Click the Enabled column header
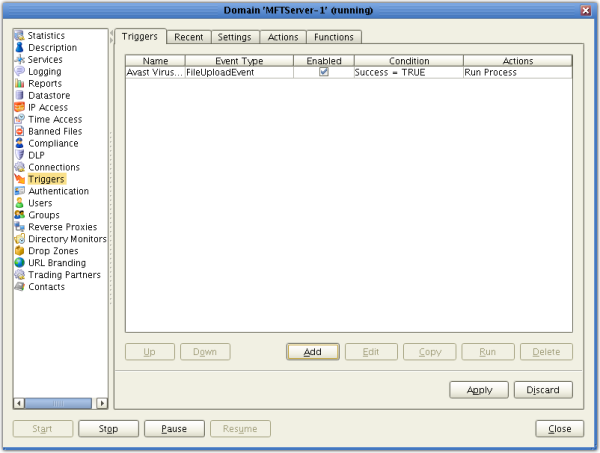600x453 pixels. point(324,61)
